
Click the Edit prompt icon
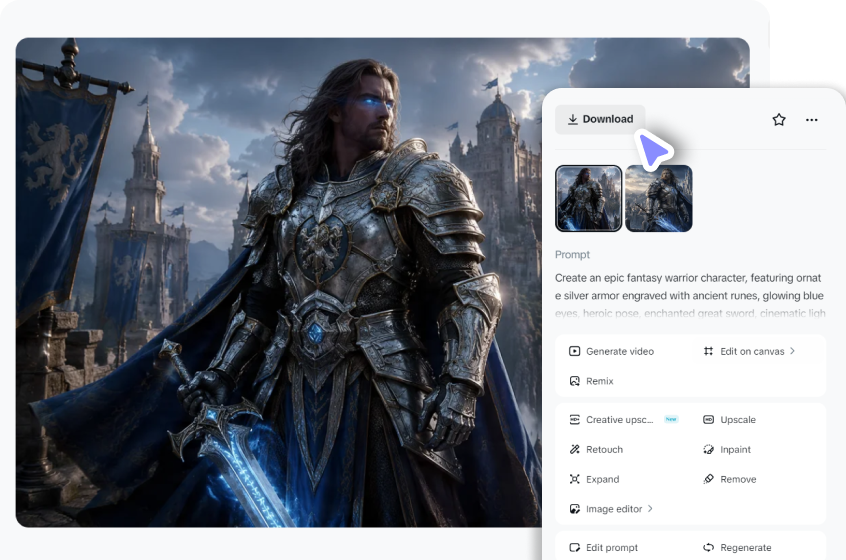pyautogui.click(x=574, y=548)
